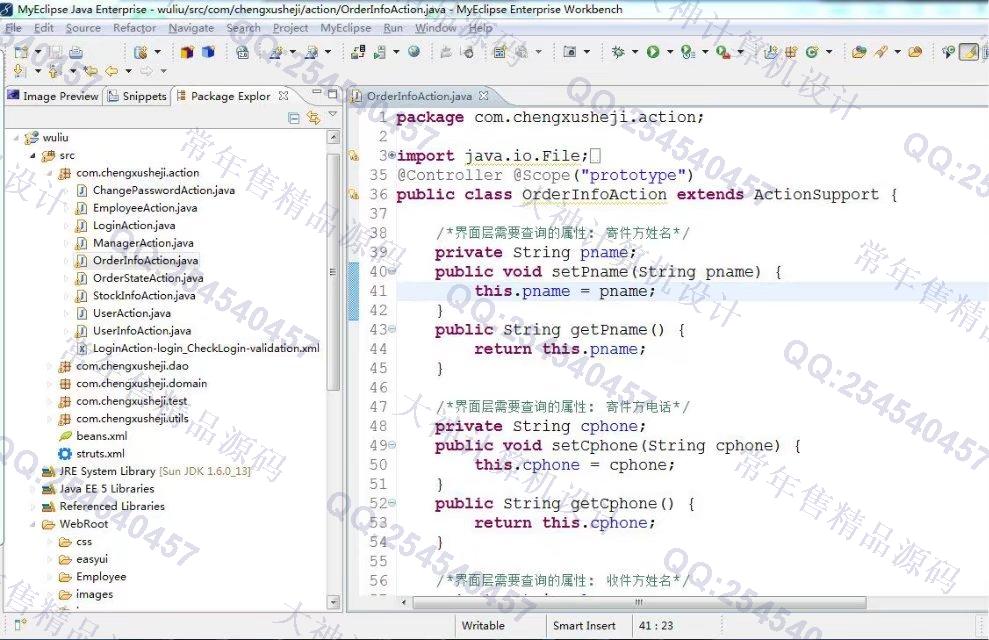Open the Refactor menu

coord(134,28)
